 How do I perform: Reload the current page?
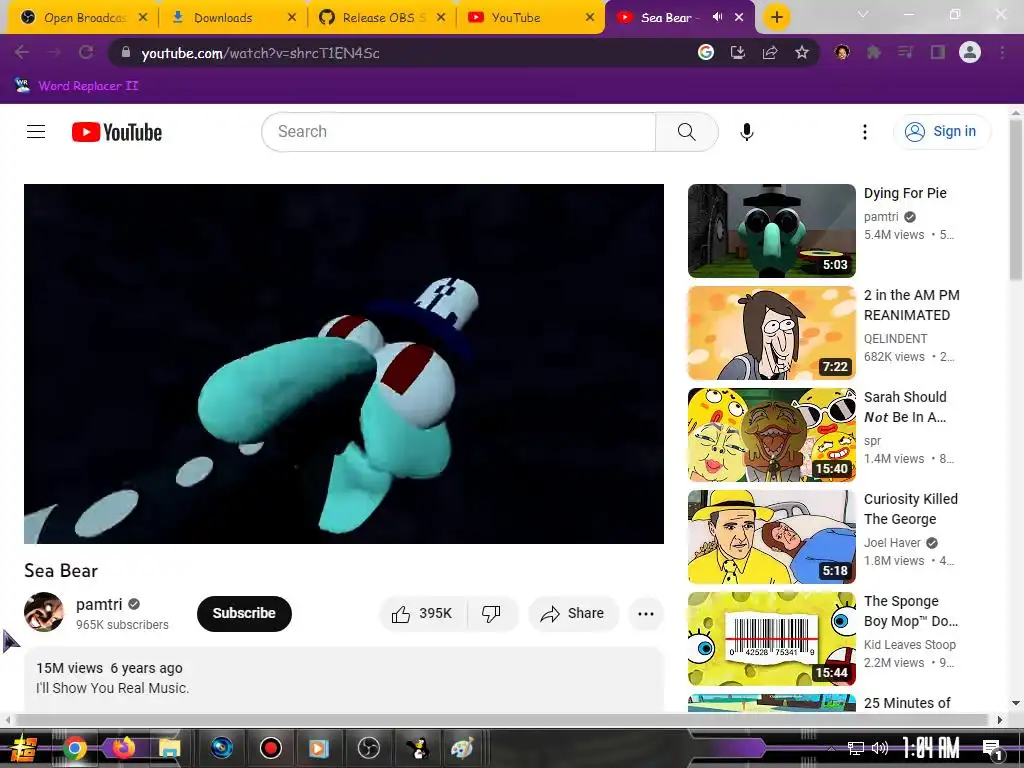pos(86,52)
